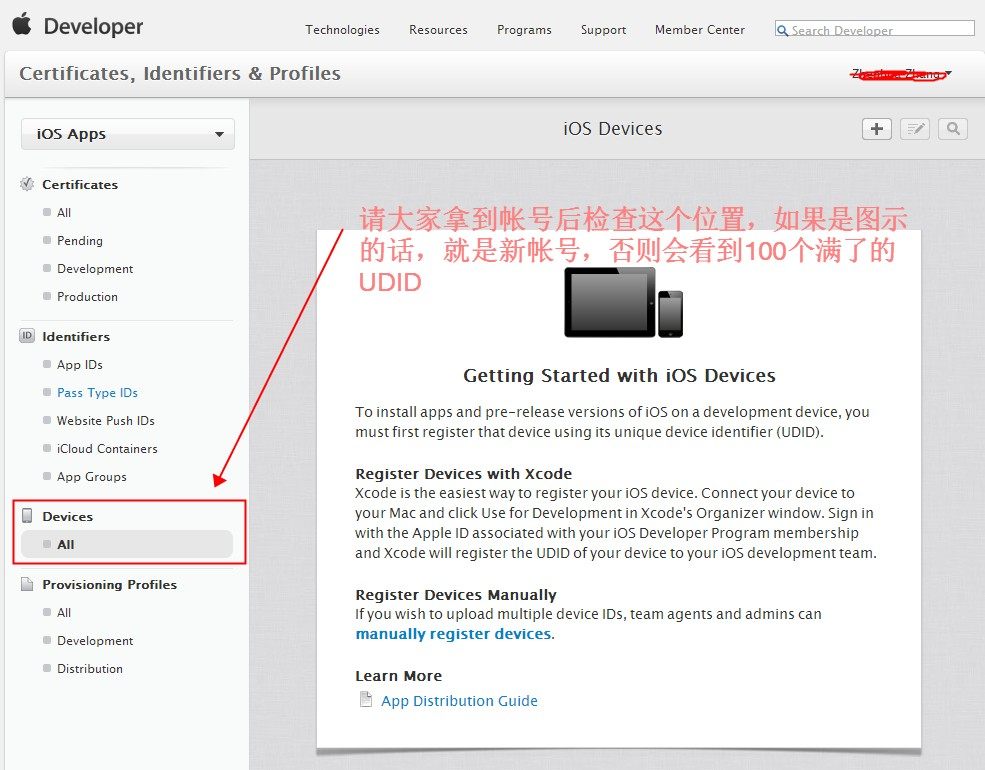Click the Provisioning Profiles document icon

point(27,584)
